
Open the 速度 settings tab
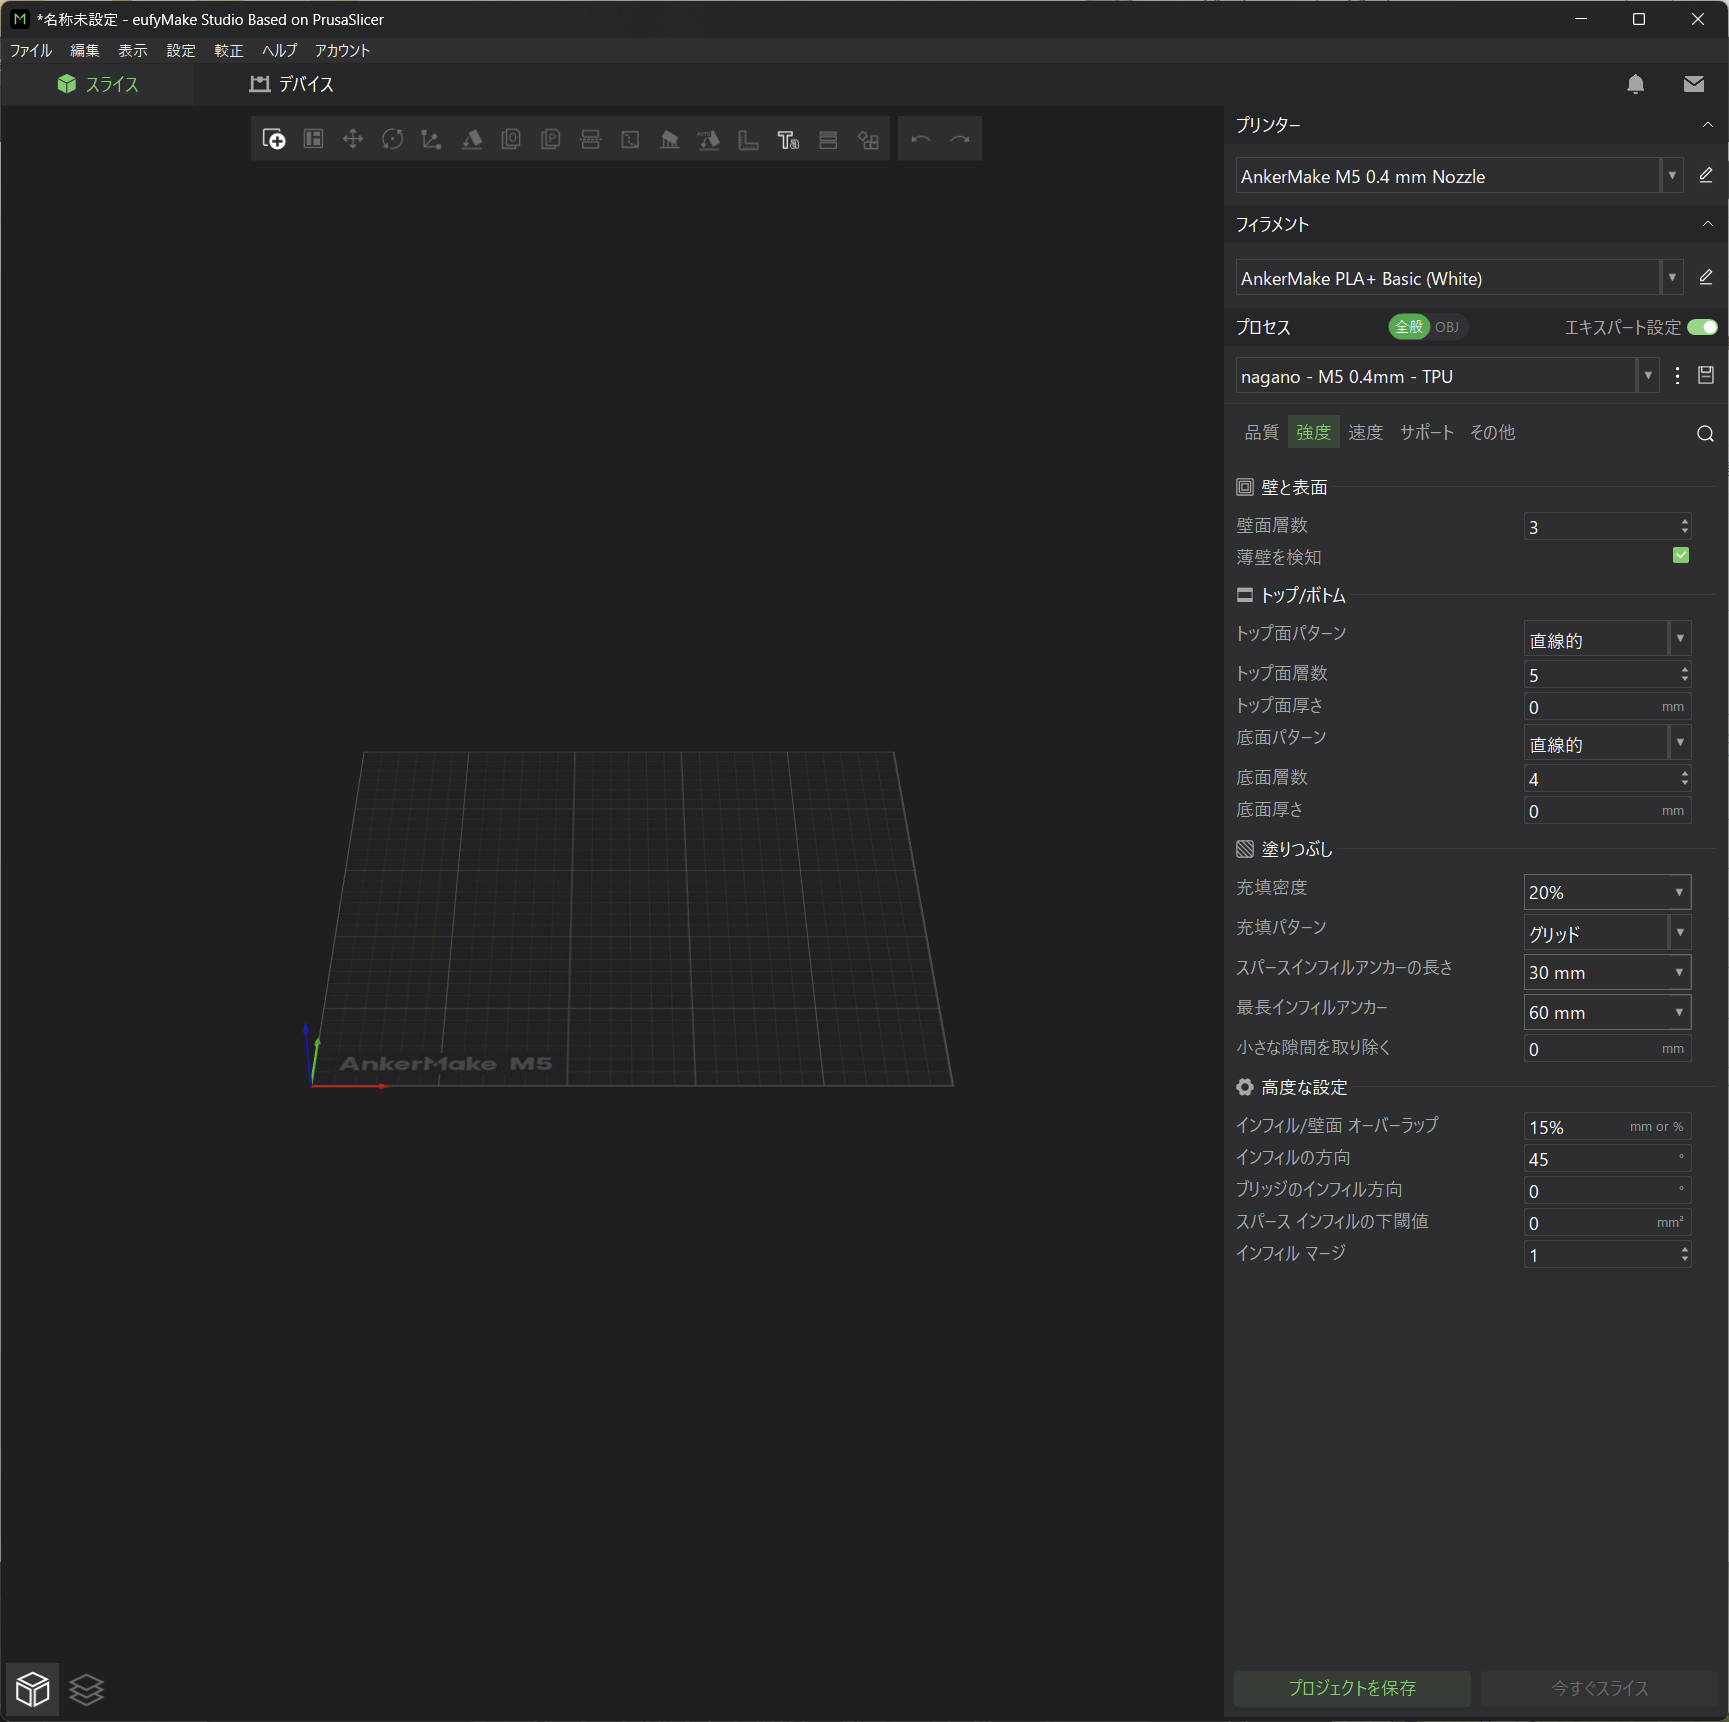coord(1365,432)
